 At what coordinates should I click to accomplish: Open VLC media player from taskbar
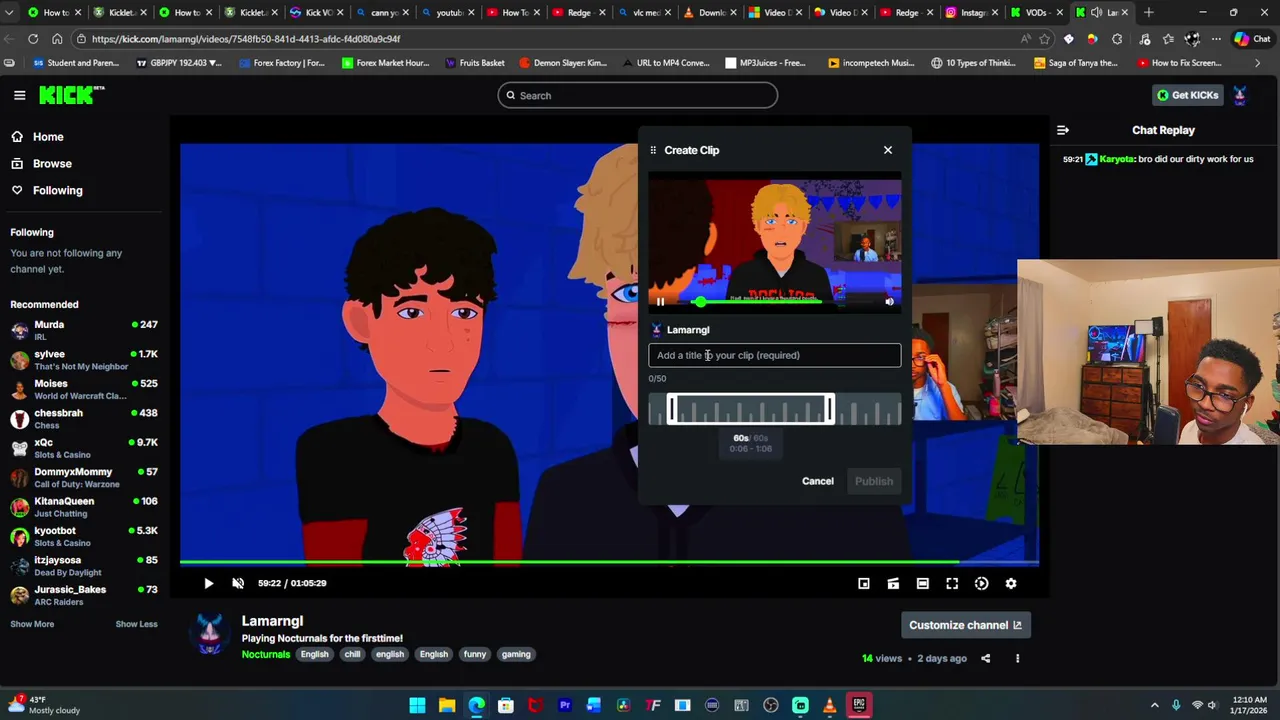click(829, 705)
